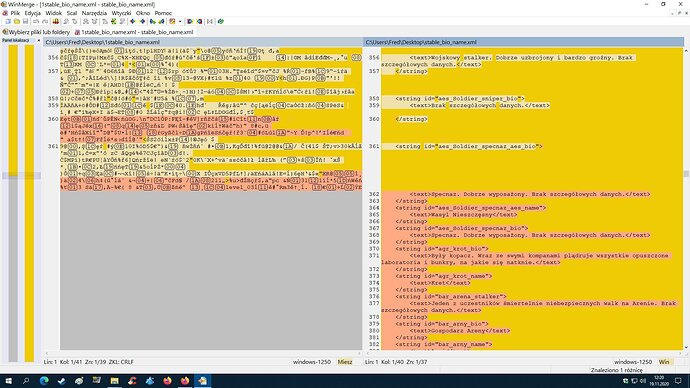The width and height of the screenshot is (690, 388).
Task: Click the right pane vertical scrollbar
Action: coord(686,198)
